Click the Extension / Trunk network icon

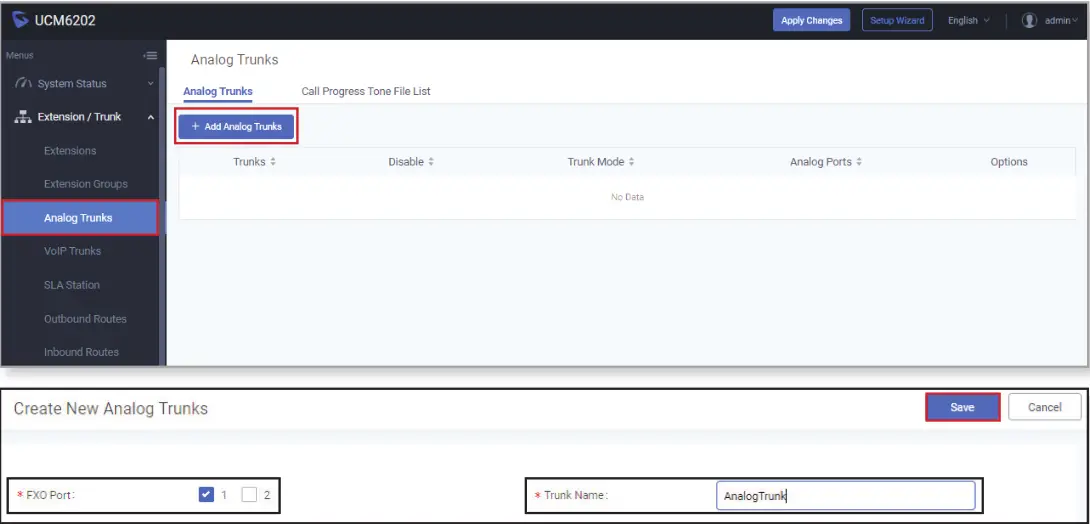tap(24, 117)
